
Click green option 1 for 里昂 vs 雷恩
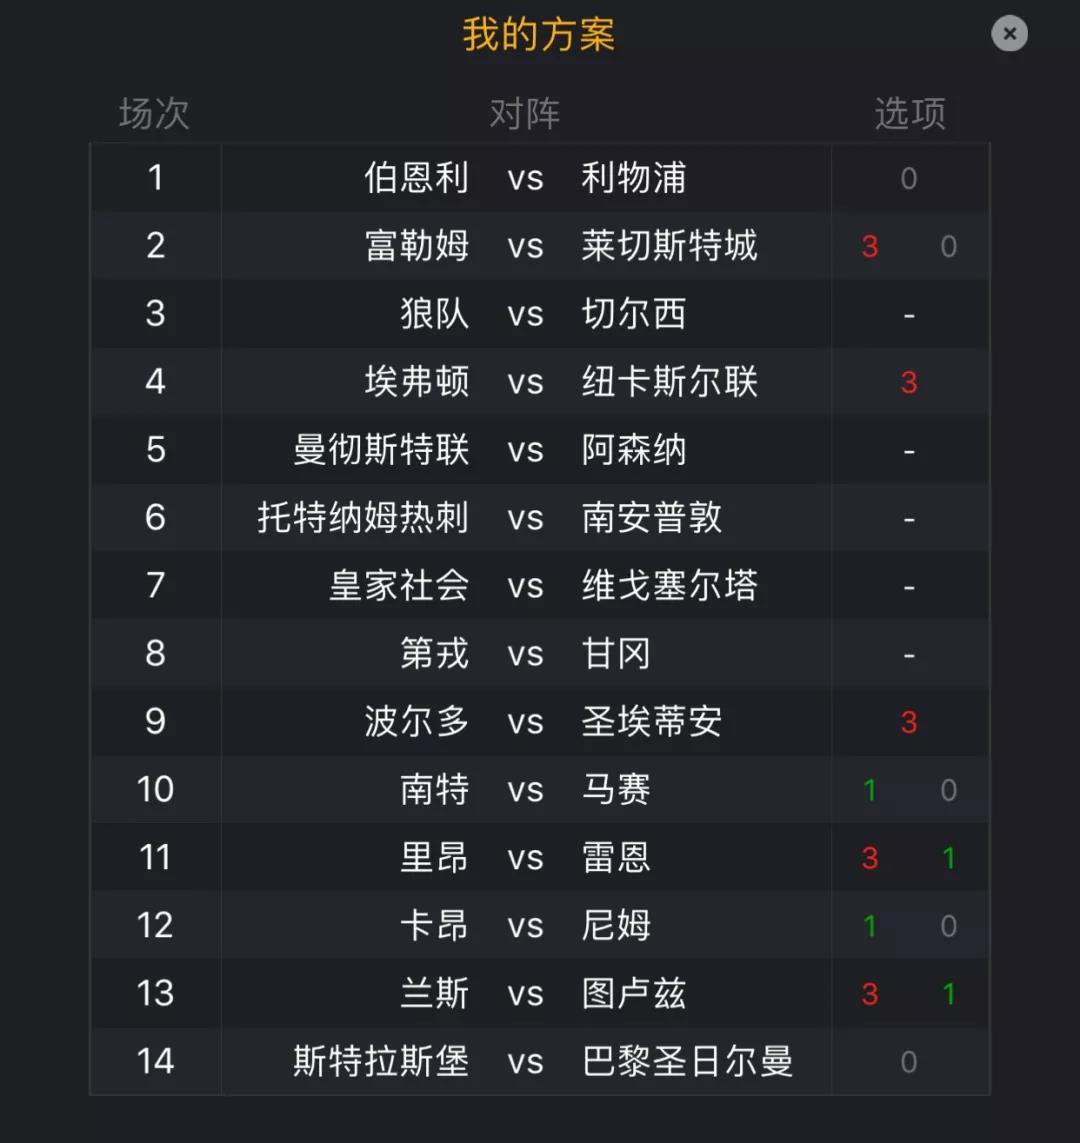[948, 858]
